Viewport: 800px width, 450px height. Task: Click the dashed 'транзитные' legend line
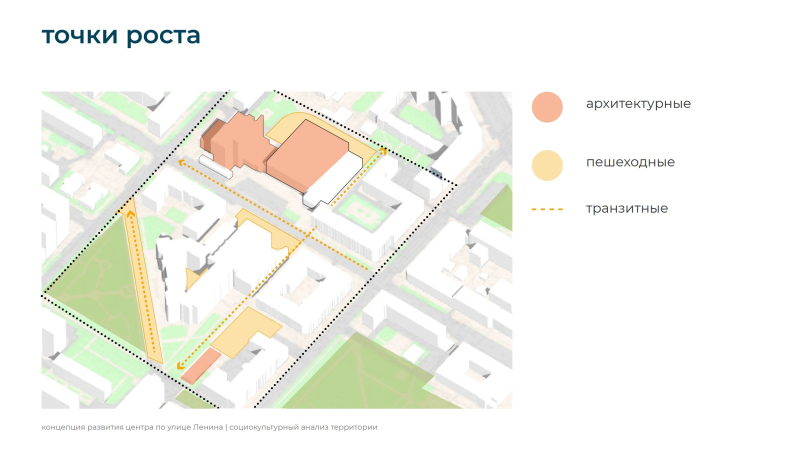point(547,210)
